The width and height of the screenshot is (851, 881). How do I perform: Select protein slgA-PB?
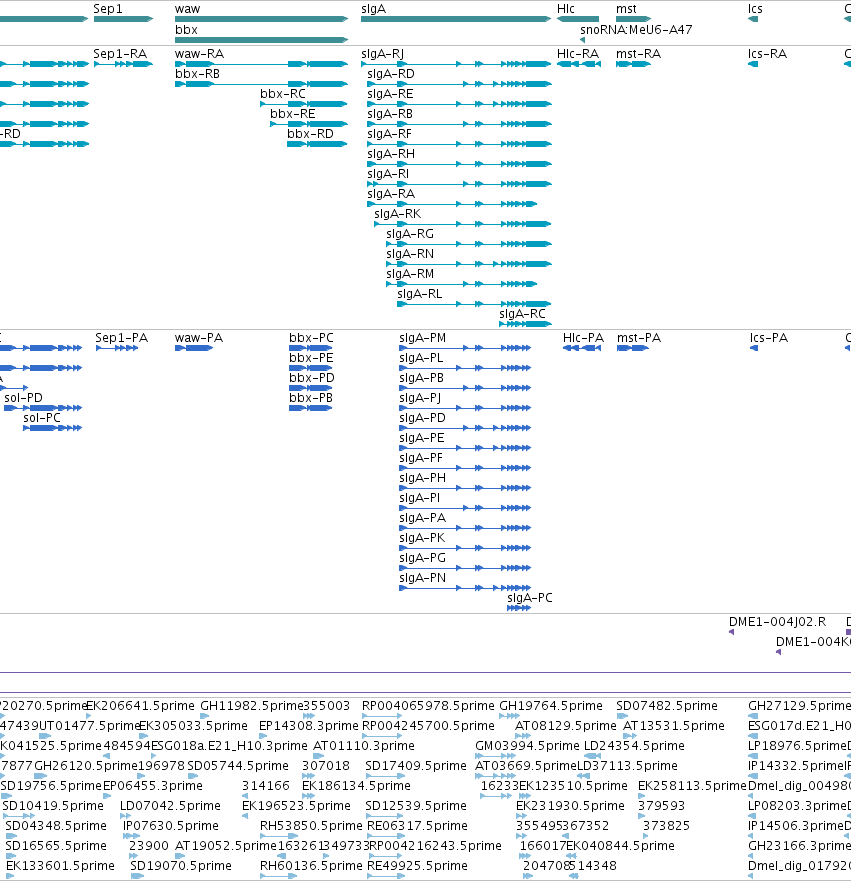point(465,388)
